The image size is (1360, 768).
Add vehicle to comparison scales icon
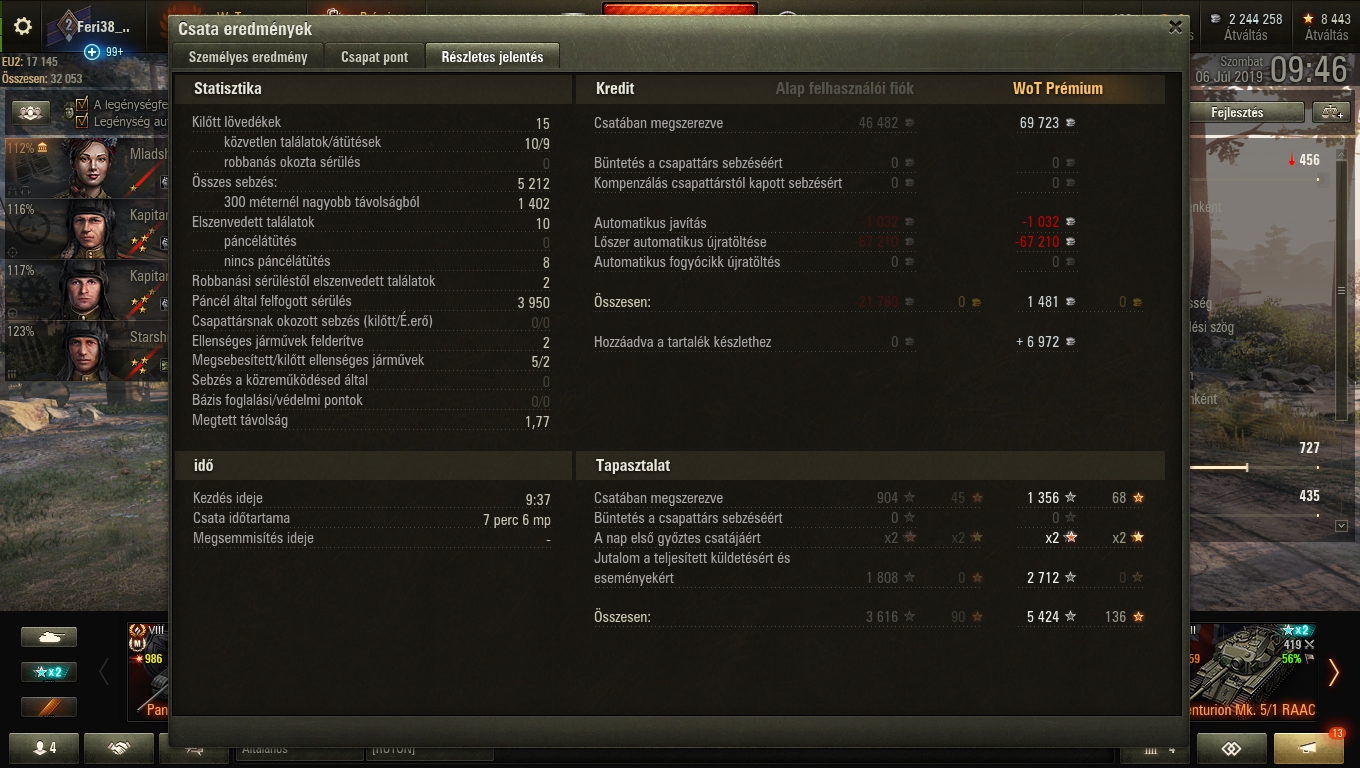point(1333,112)
